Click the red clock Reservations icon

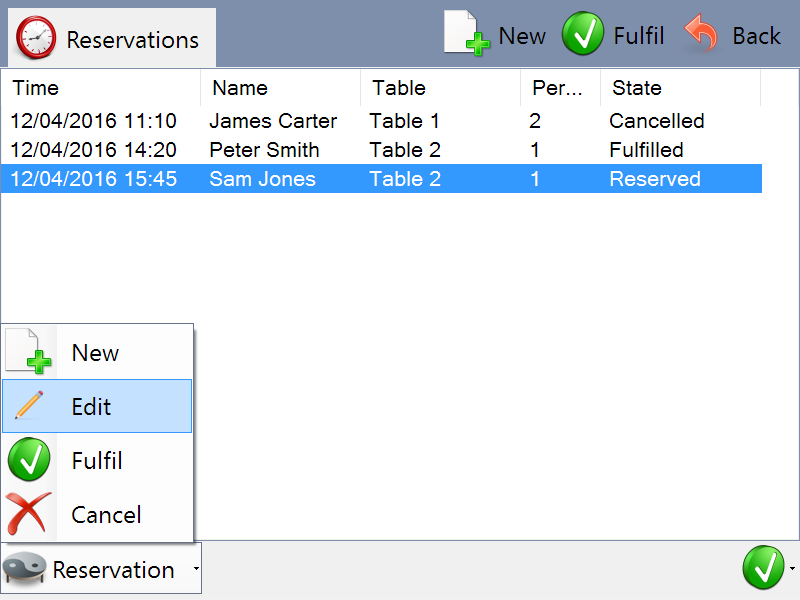[x=37, y=39]
